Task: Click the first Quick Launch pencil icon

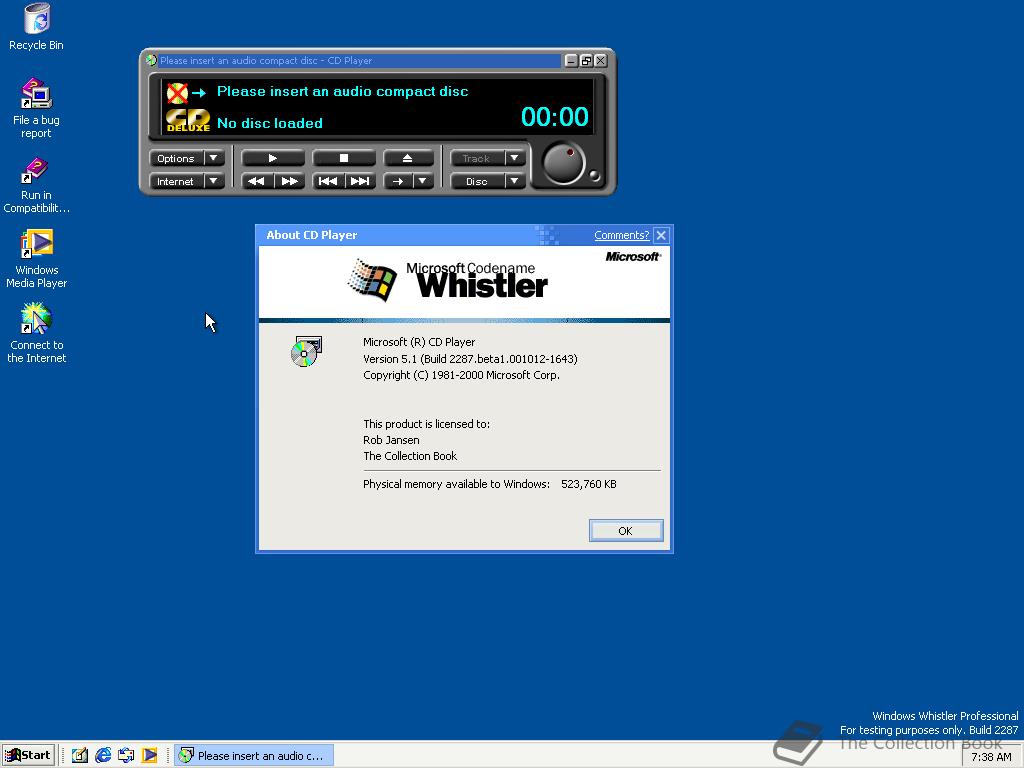Action: (80, 756)
